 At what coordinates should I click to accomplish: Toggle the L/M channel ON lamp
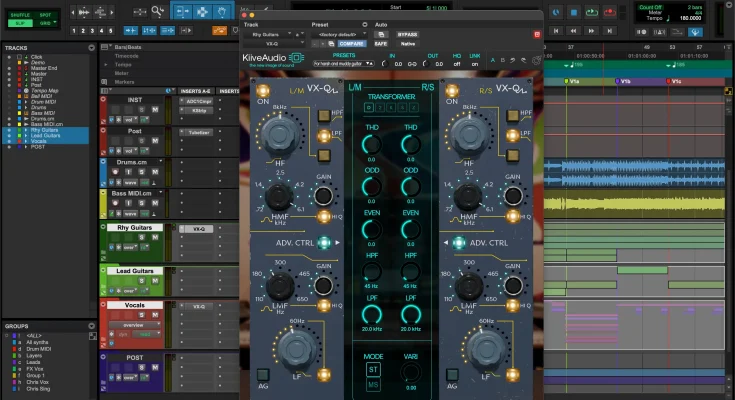point(264,91)
